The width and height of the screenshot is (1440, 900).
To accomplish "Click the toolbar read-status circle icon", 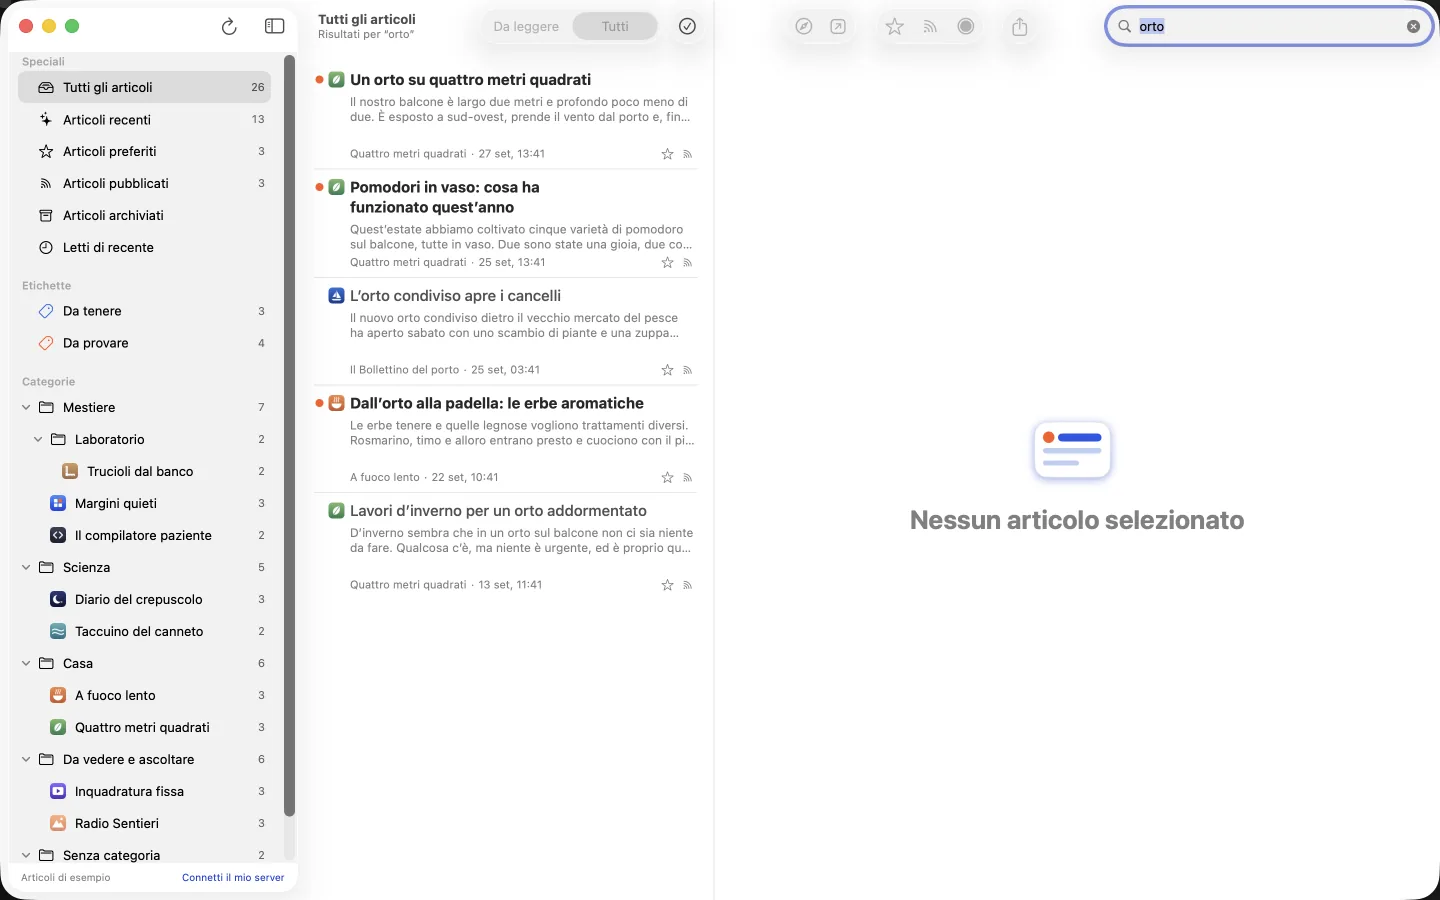I will pos(966,27).
